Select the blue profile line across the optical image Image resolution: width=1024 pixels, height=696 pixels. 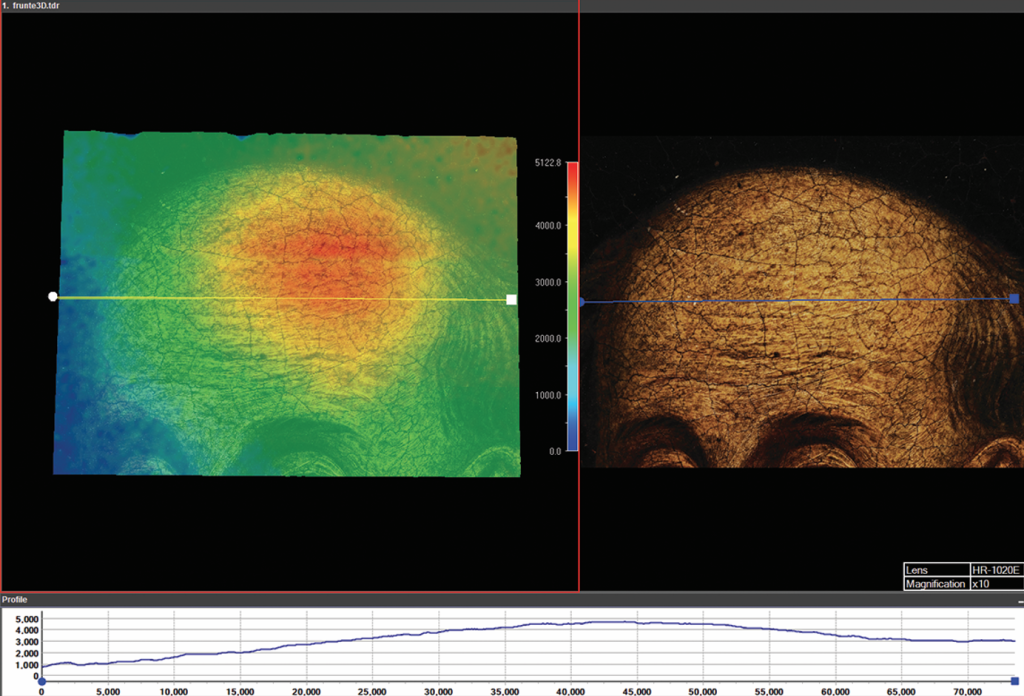[800, 300]
